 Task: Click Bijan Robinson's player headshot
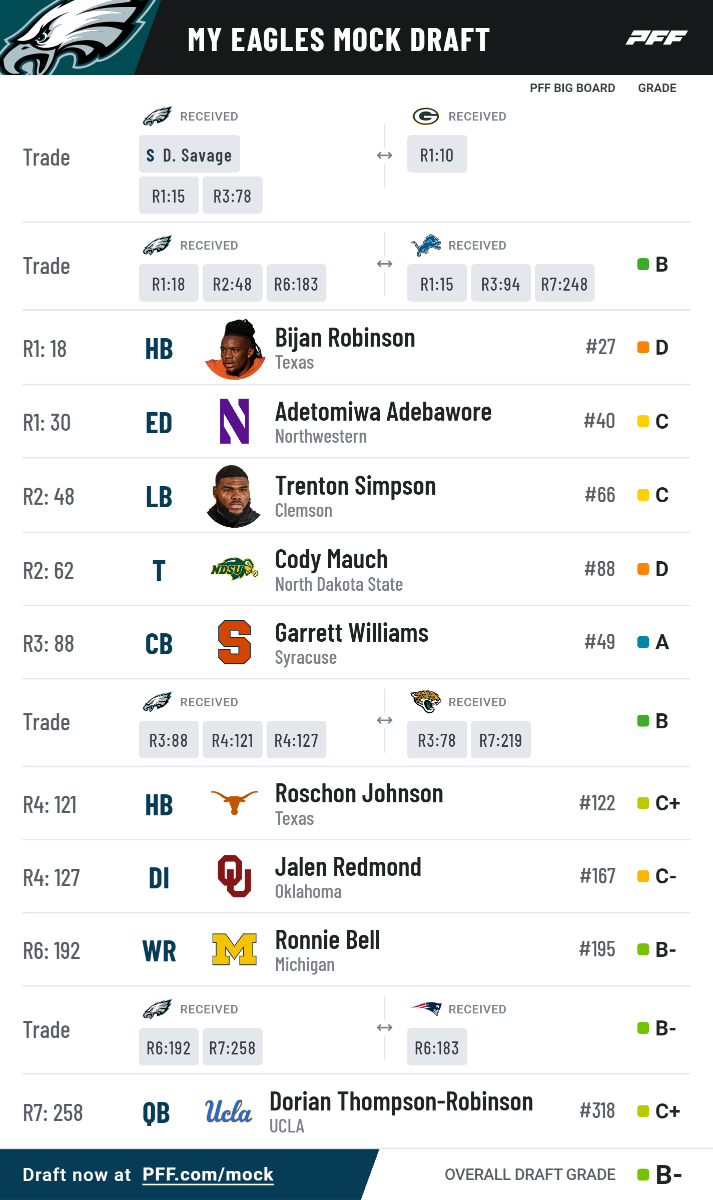pos(235,349)
